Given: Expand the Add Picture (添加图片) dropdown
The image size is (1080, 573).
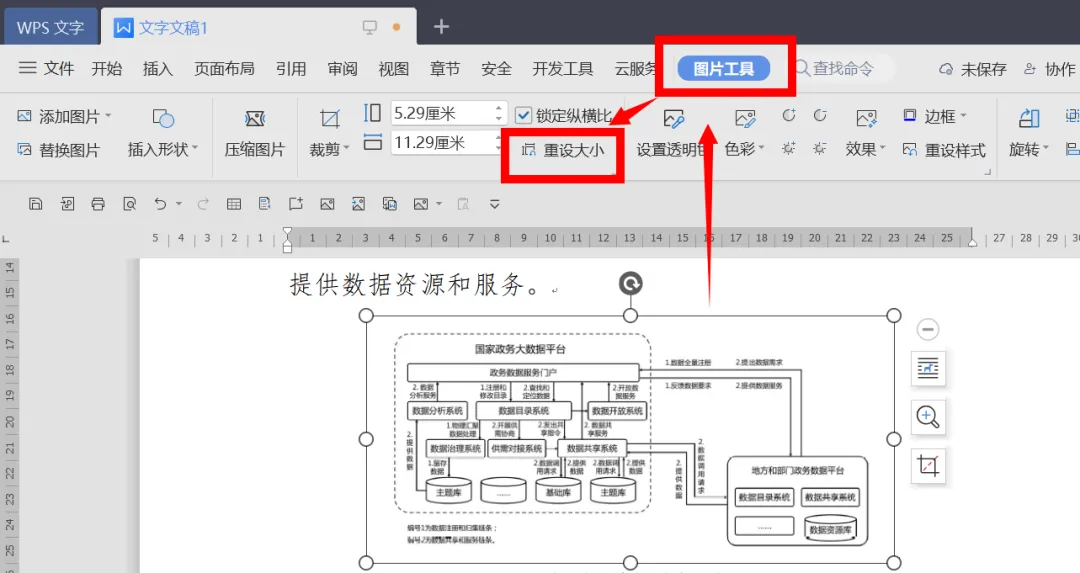Looking at the screenshot, I should pos(109,115).
